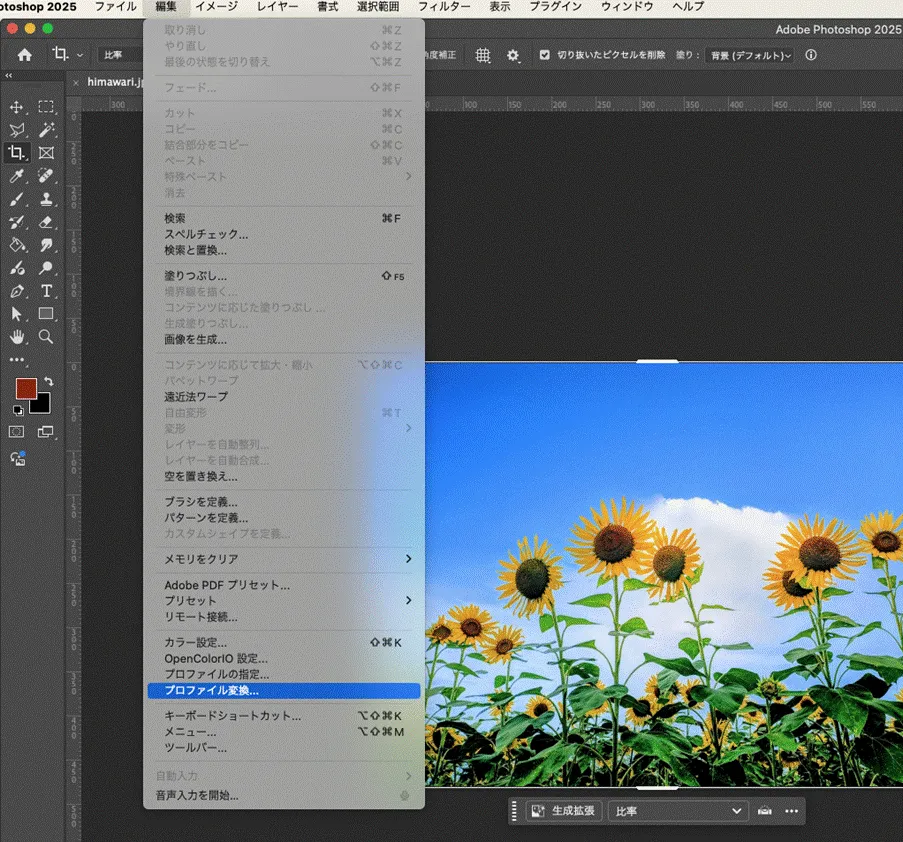Reset default foreground and background colors
This screenshot has width=903, height=842.
pos(17,410)
